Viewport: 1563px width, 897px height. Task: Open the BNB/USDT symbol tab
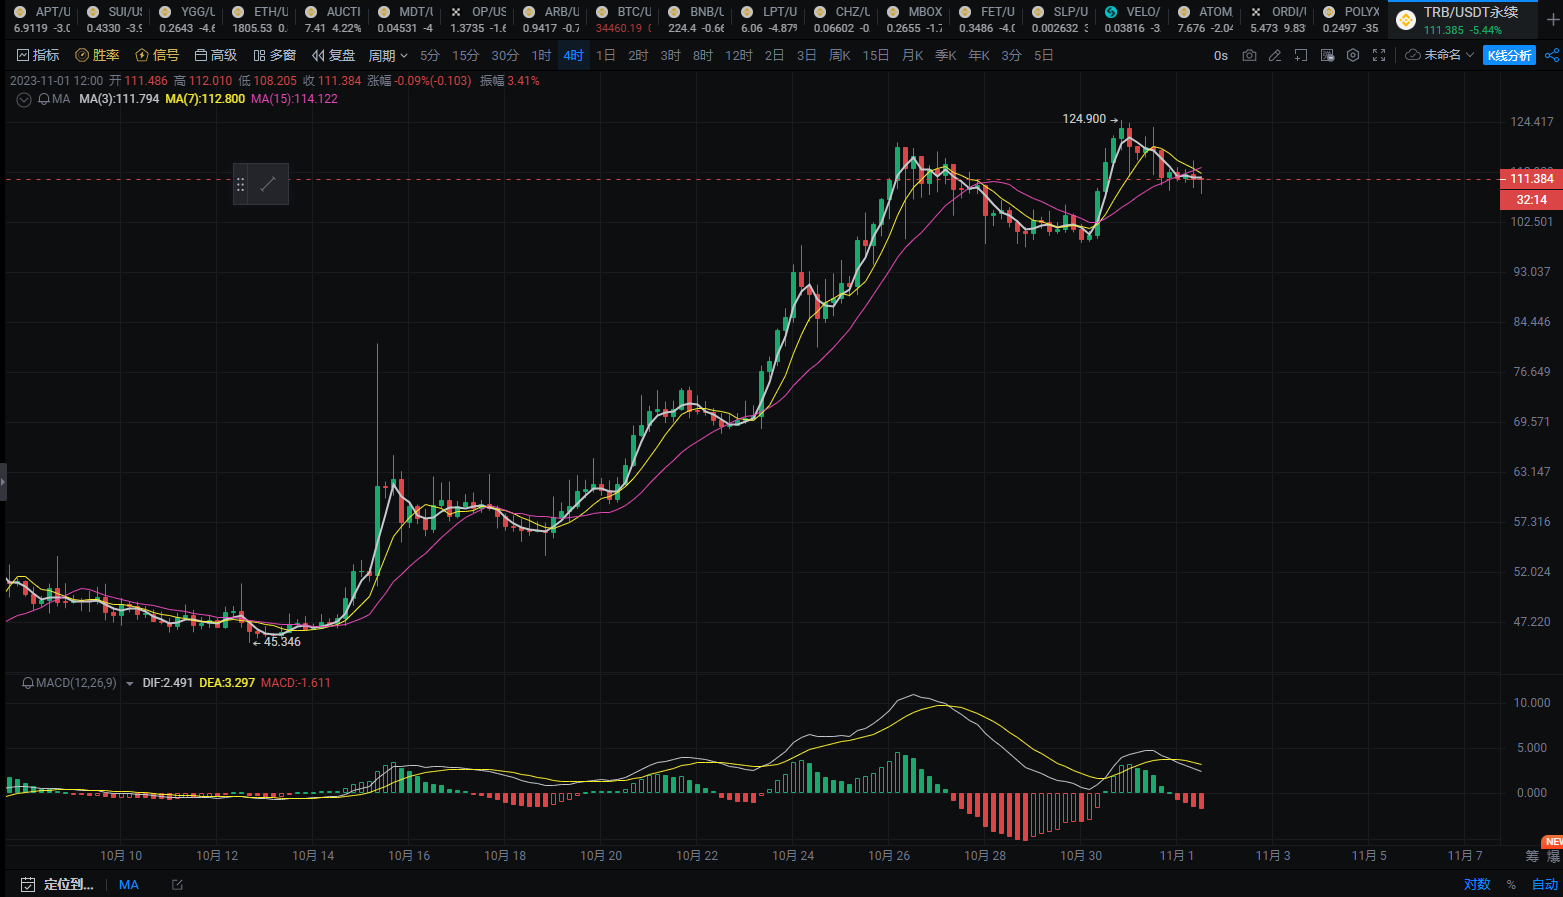pos(696,19)
